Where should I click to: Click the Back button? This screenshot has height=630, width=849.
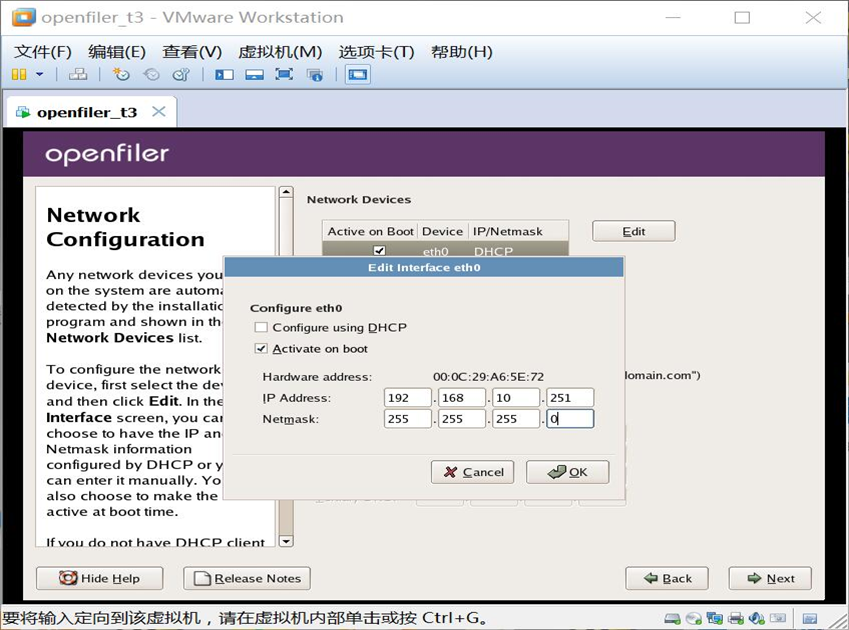coord(667,578)
